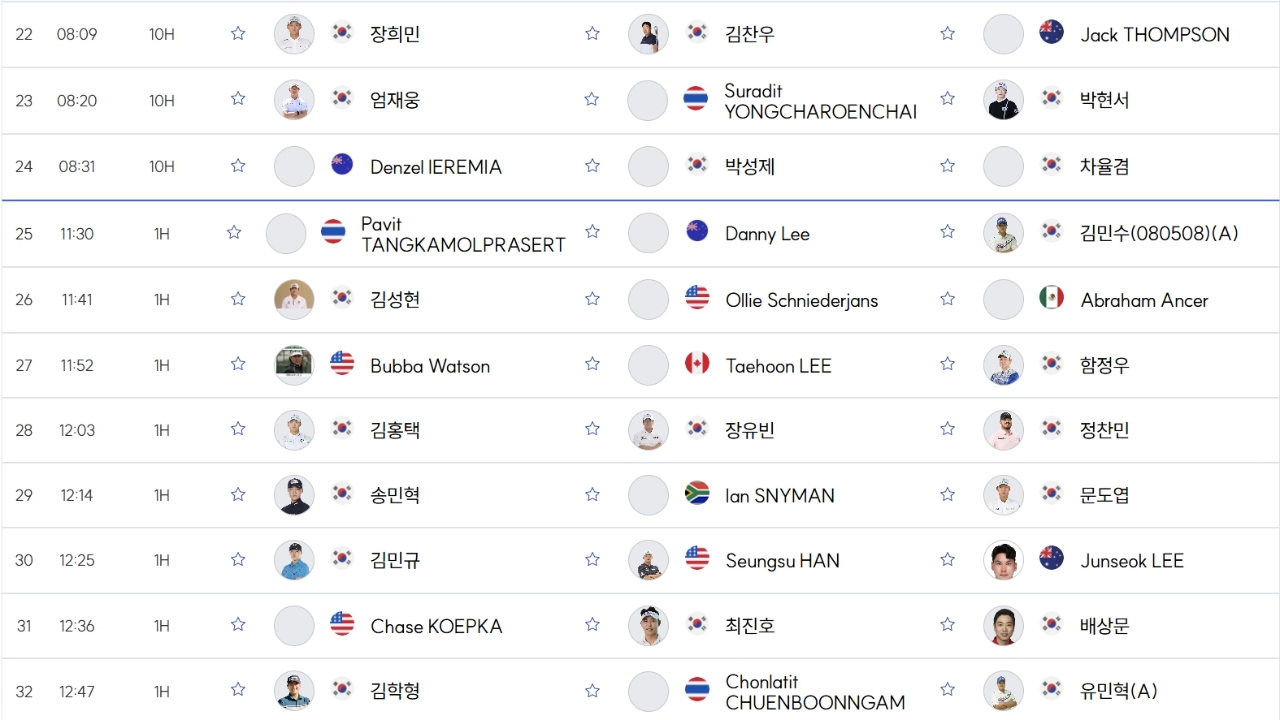Image resolution: width=1280 pixels, height=720 pixels.
Task: Mark 배상문 with the star icon
Action: (947, 624)
